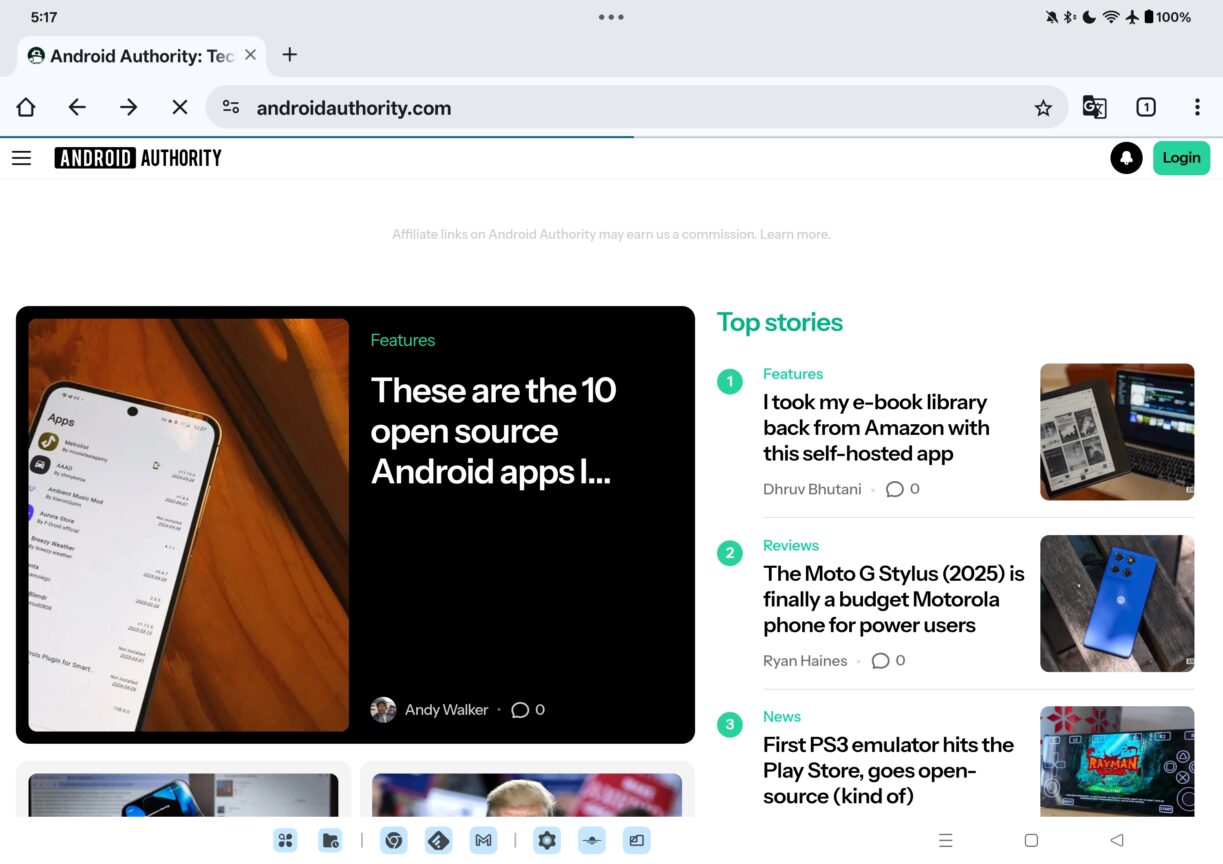This screenshot has height=864, width=1223.
Task: Open the PS3 emulator article thumbnail
Action: pyautogui.click(x=1117, y=762)
